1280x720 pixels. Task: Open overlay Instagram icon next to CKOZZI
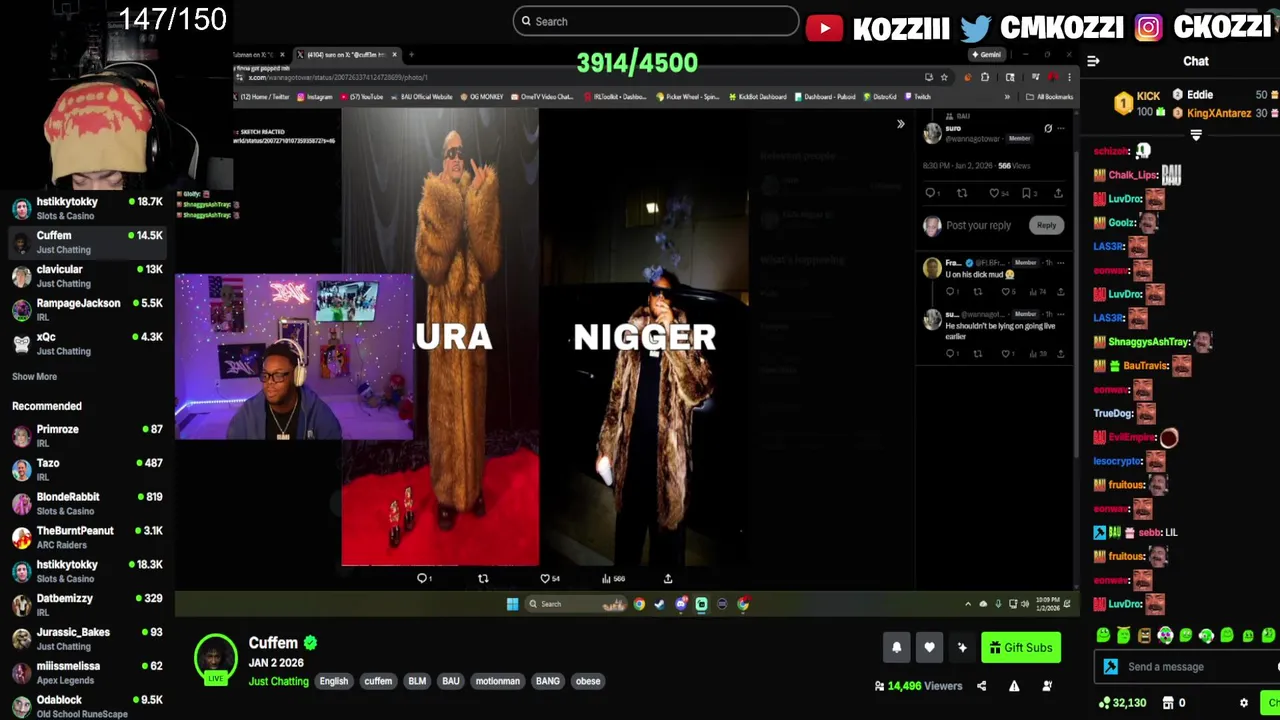tap(1148, 27)
